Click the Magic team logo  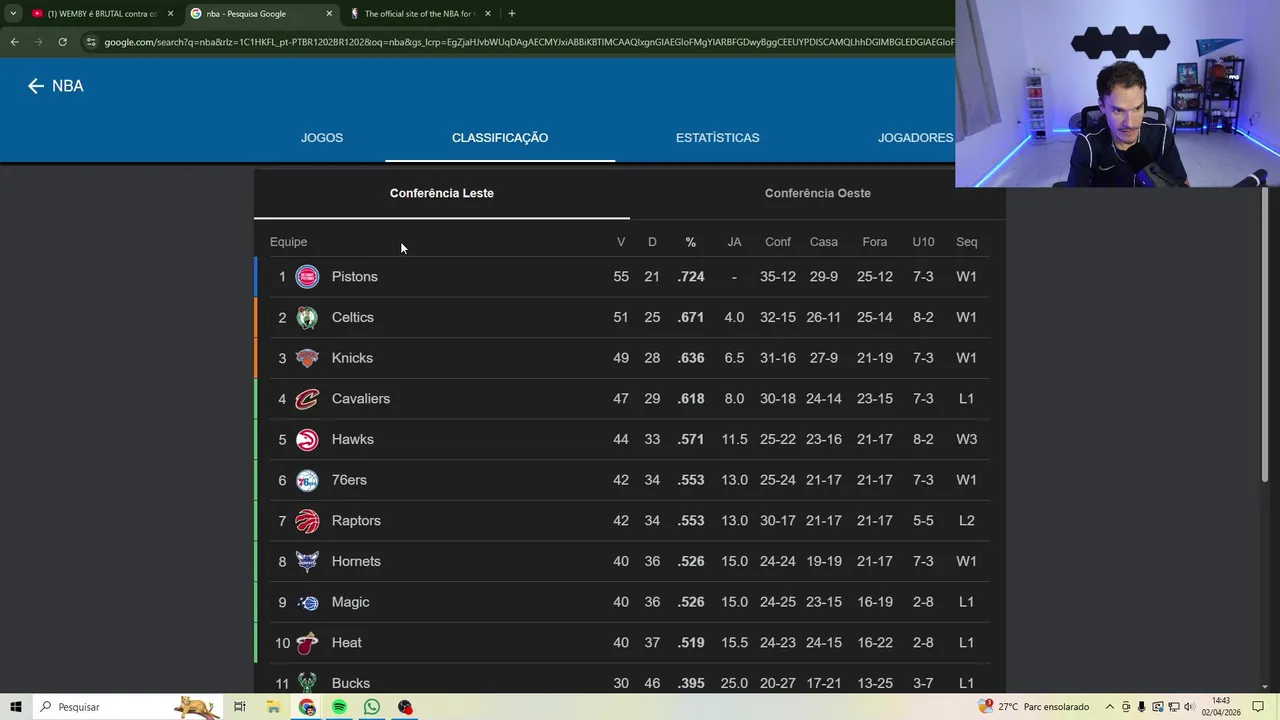tap(307, 602)
